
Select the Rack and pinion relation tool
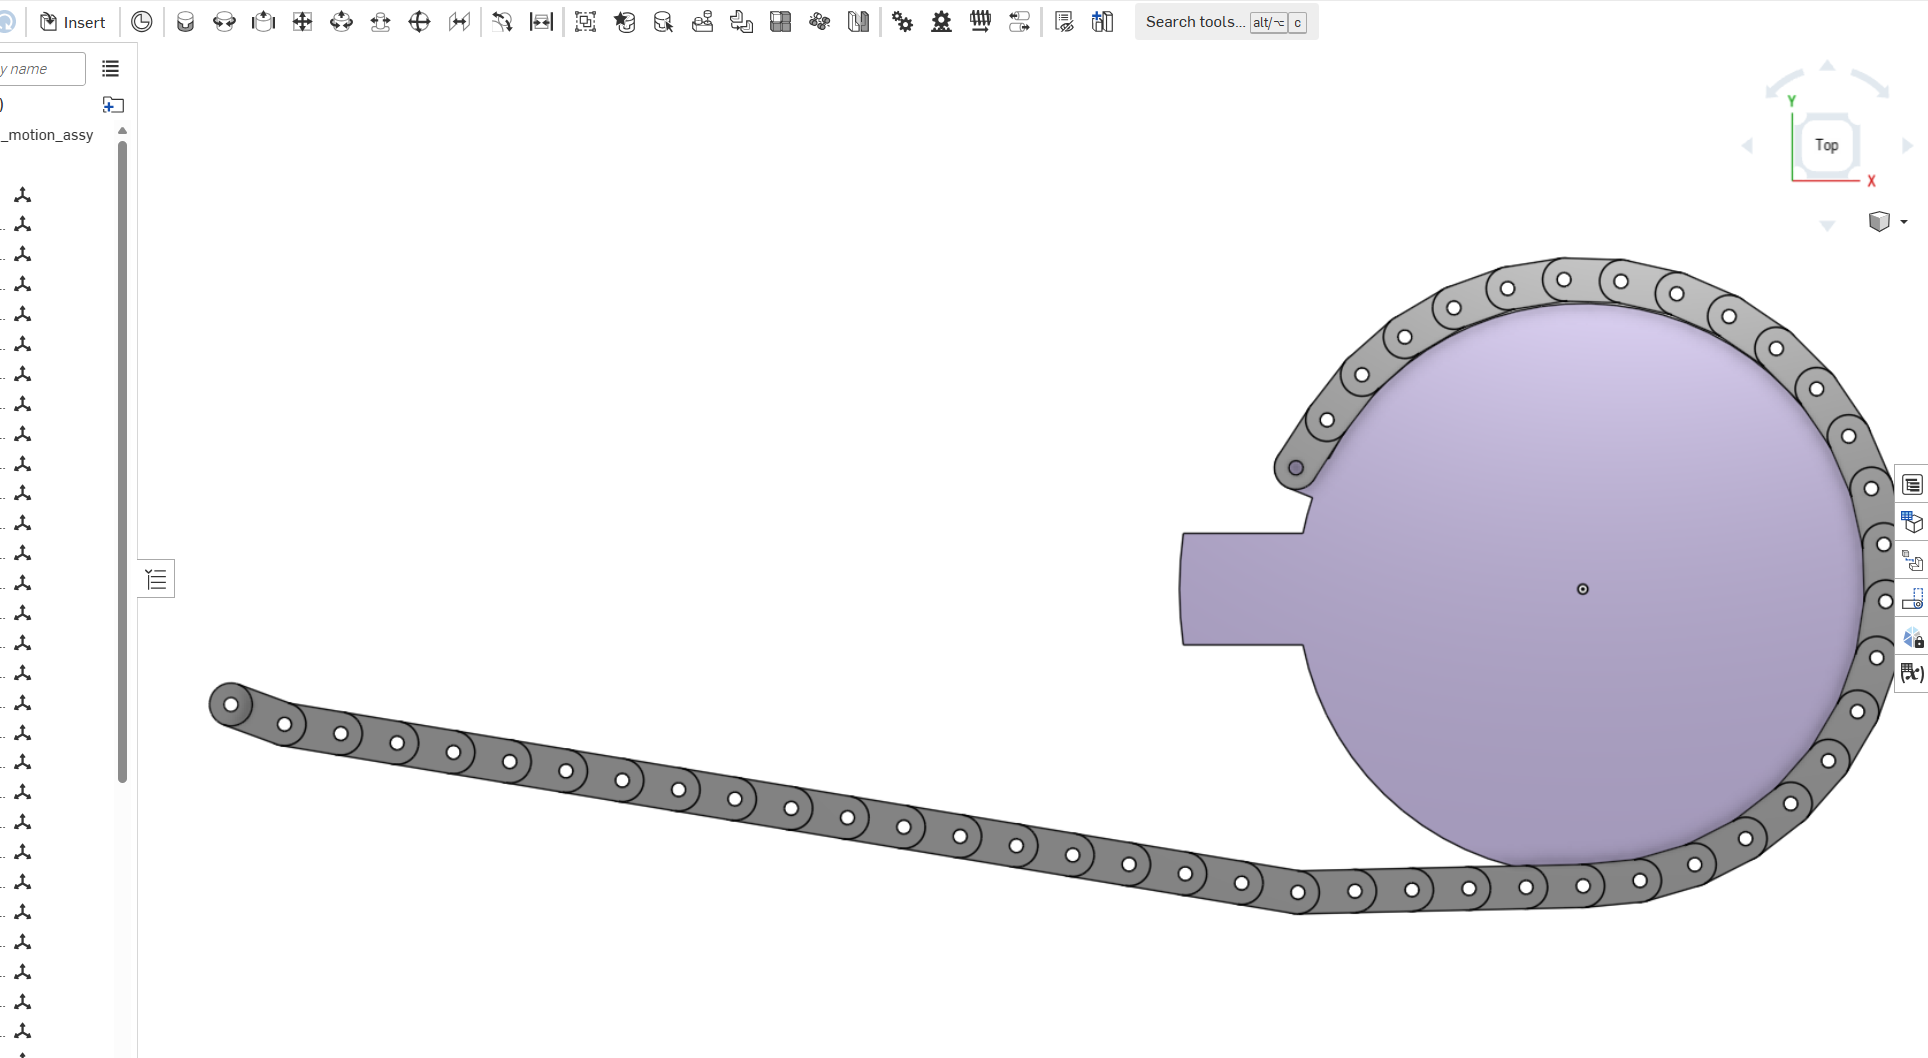coord(941,21)
